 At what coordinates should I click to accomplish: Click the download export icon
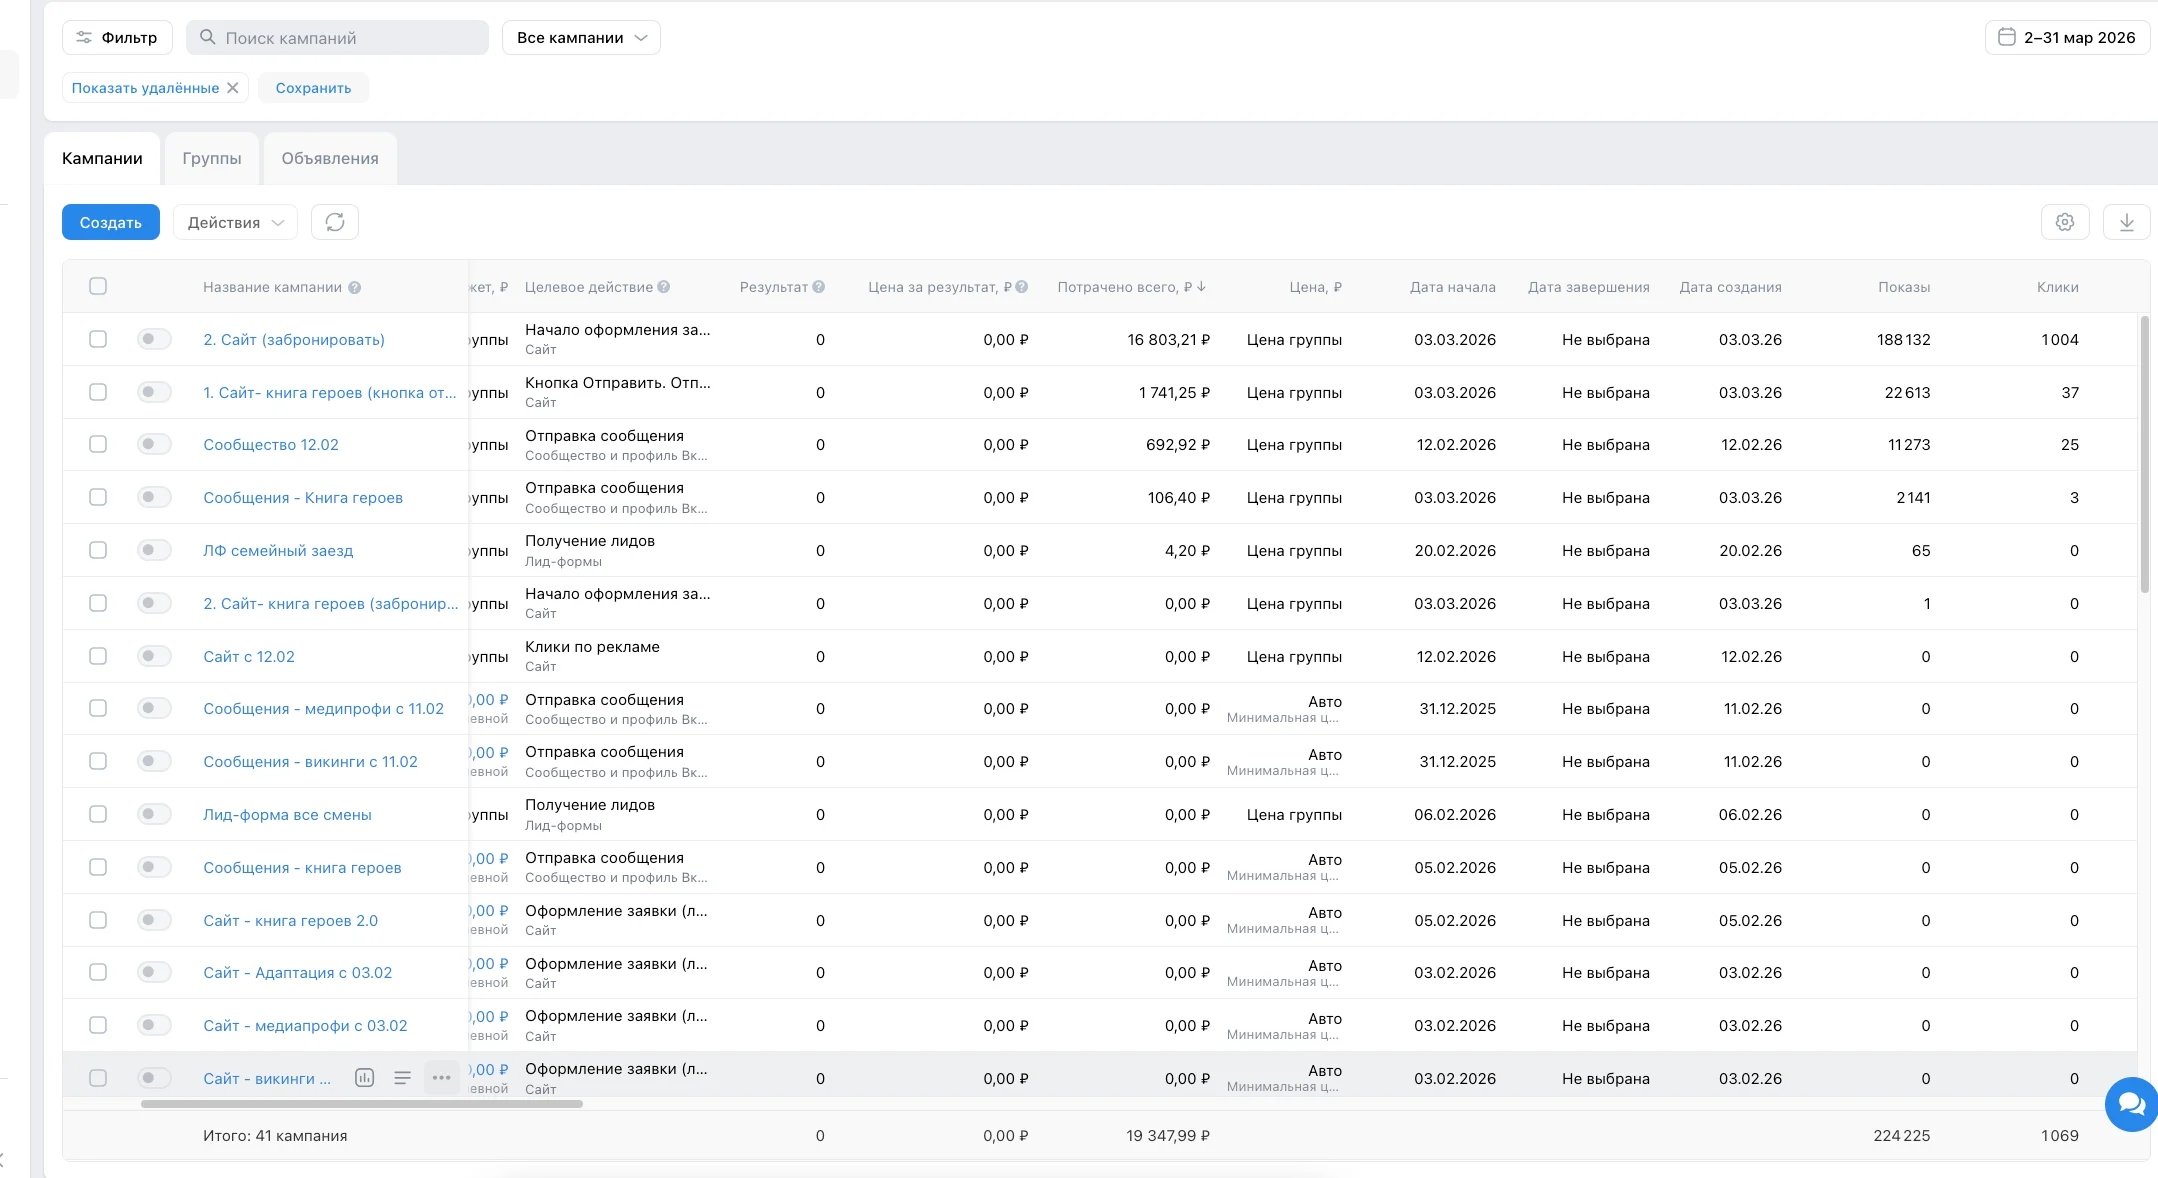[2126, 222]
